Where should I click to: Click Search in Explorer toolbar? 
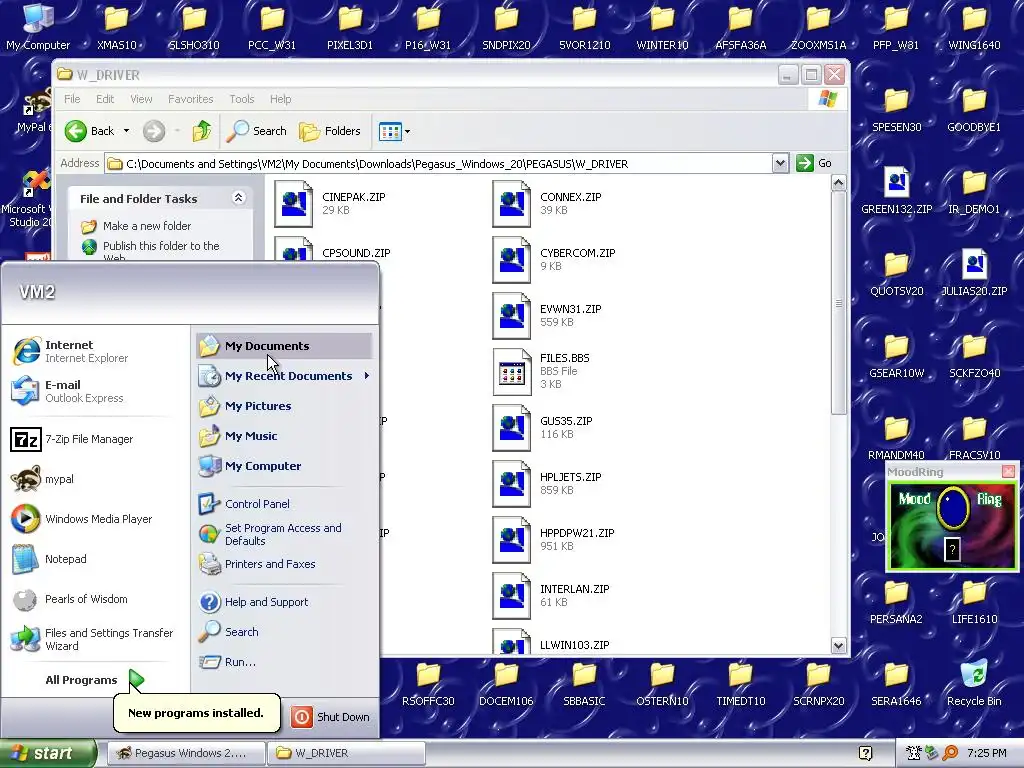click(x=257, y=131)
